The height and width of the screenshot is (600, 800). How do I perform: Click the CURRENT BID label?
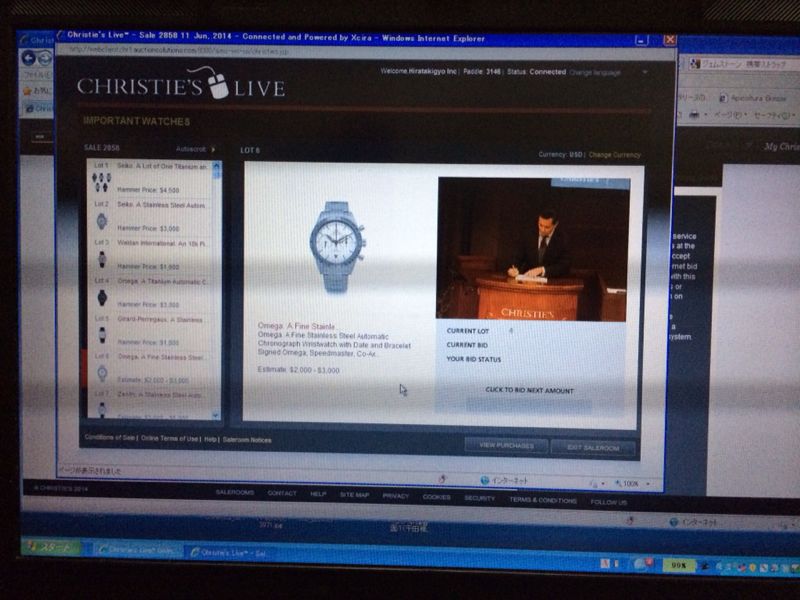467,345
